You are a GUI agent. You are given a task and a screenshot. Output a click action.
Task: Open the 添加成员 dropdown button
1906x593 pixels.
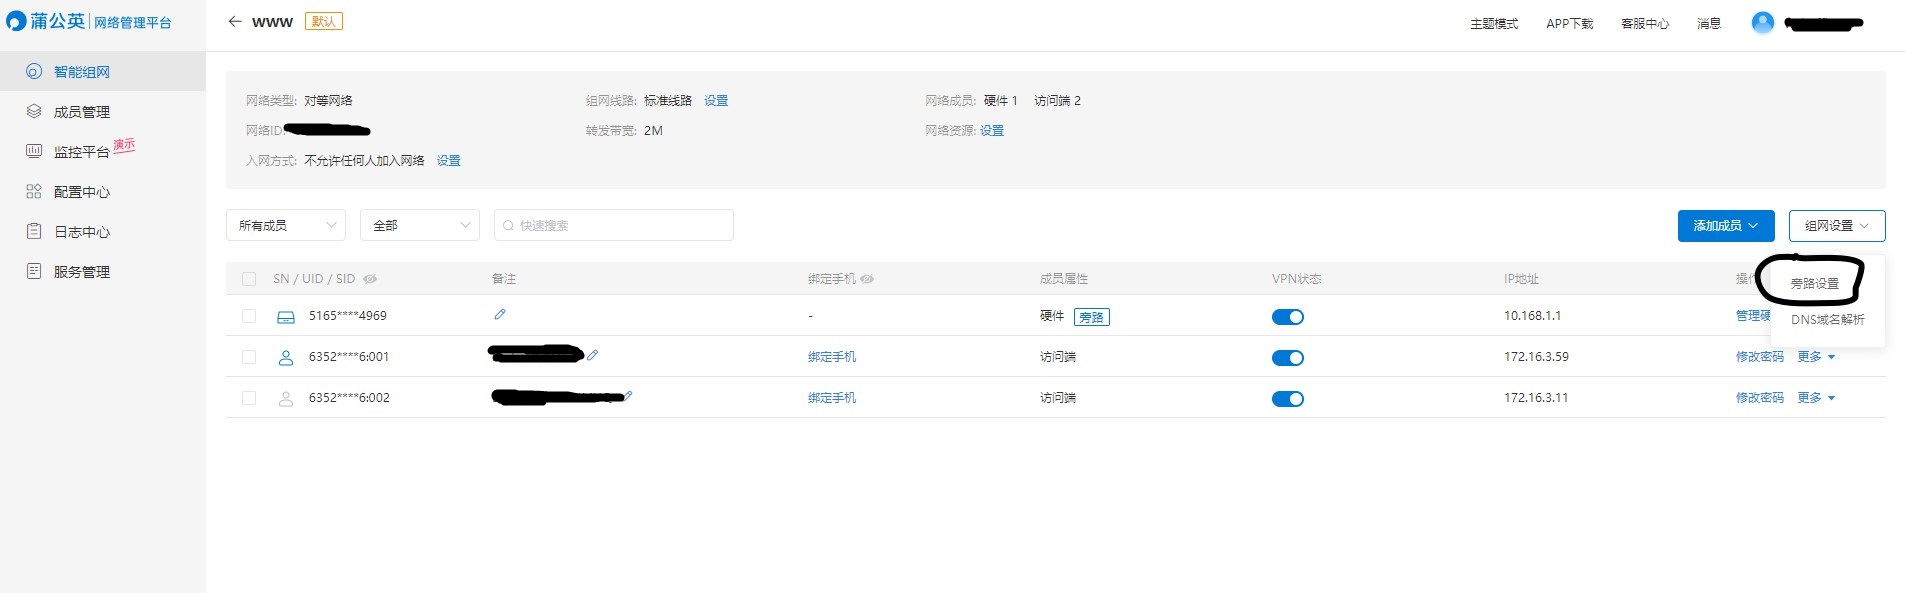1725,226
